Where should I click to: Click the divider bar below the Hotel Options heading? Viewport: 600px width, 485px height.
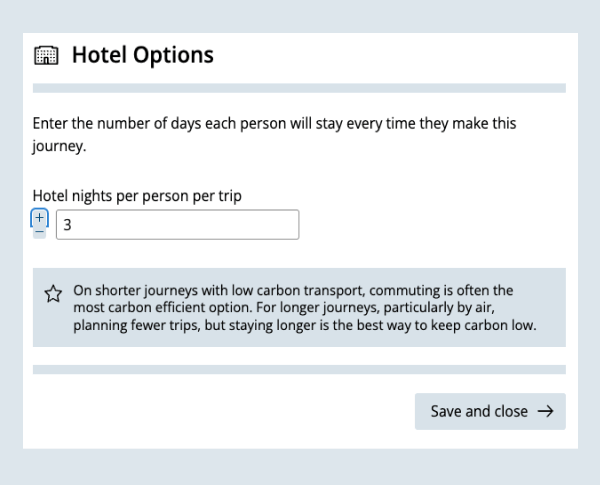(299, 88)
